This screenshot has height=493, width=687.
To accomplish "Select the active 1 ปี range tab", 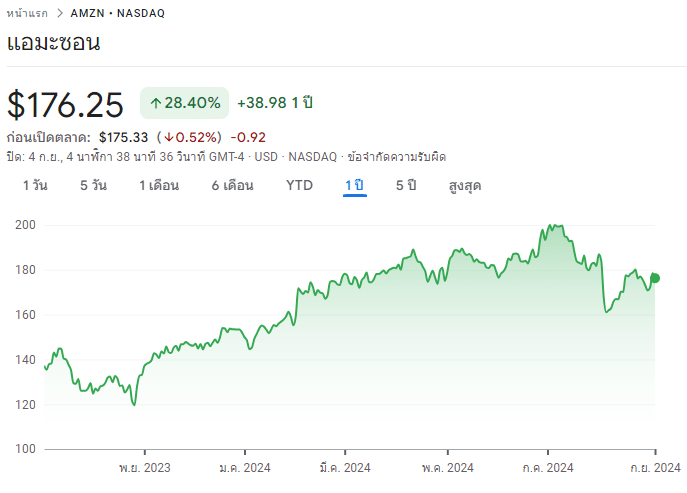I will tap(354, 185).
